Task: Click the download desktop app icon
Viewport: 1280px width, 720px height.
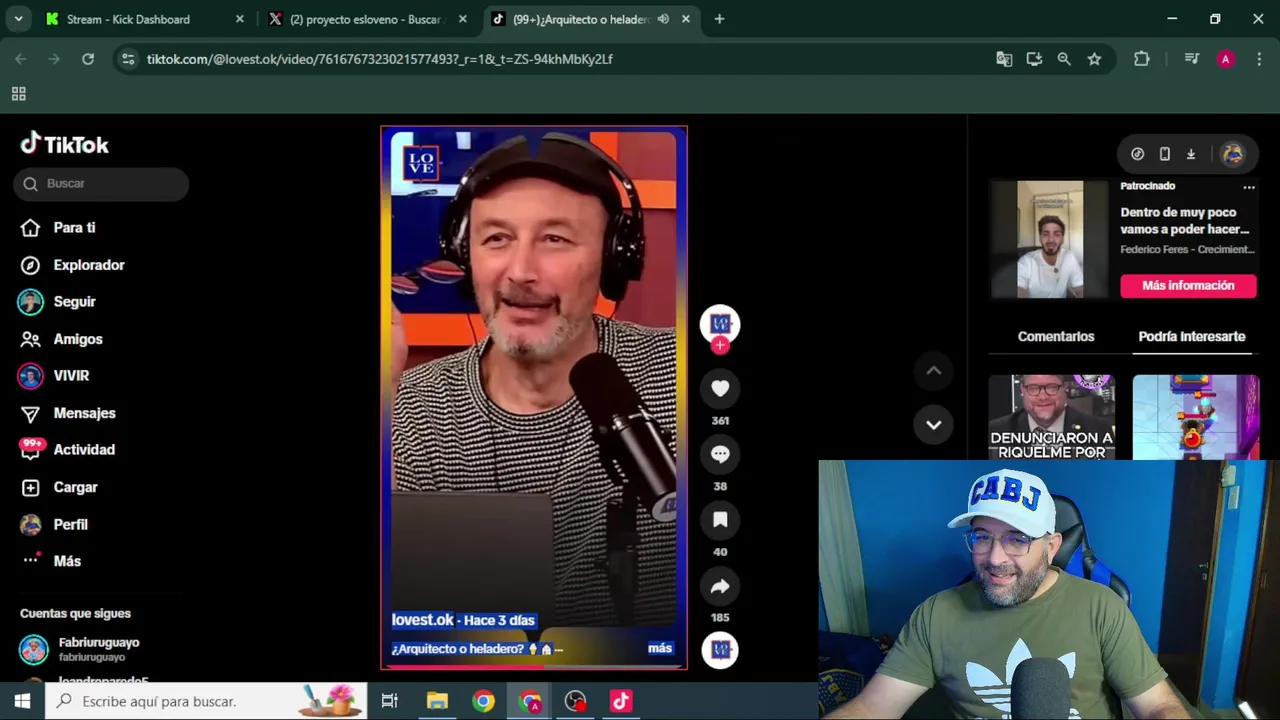Action: tap(1191, 154)
